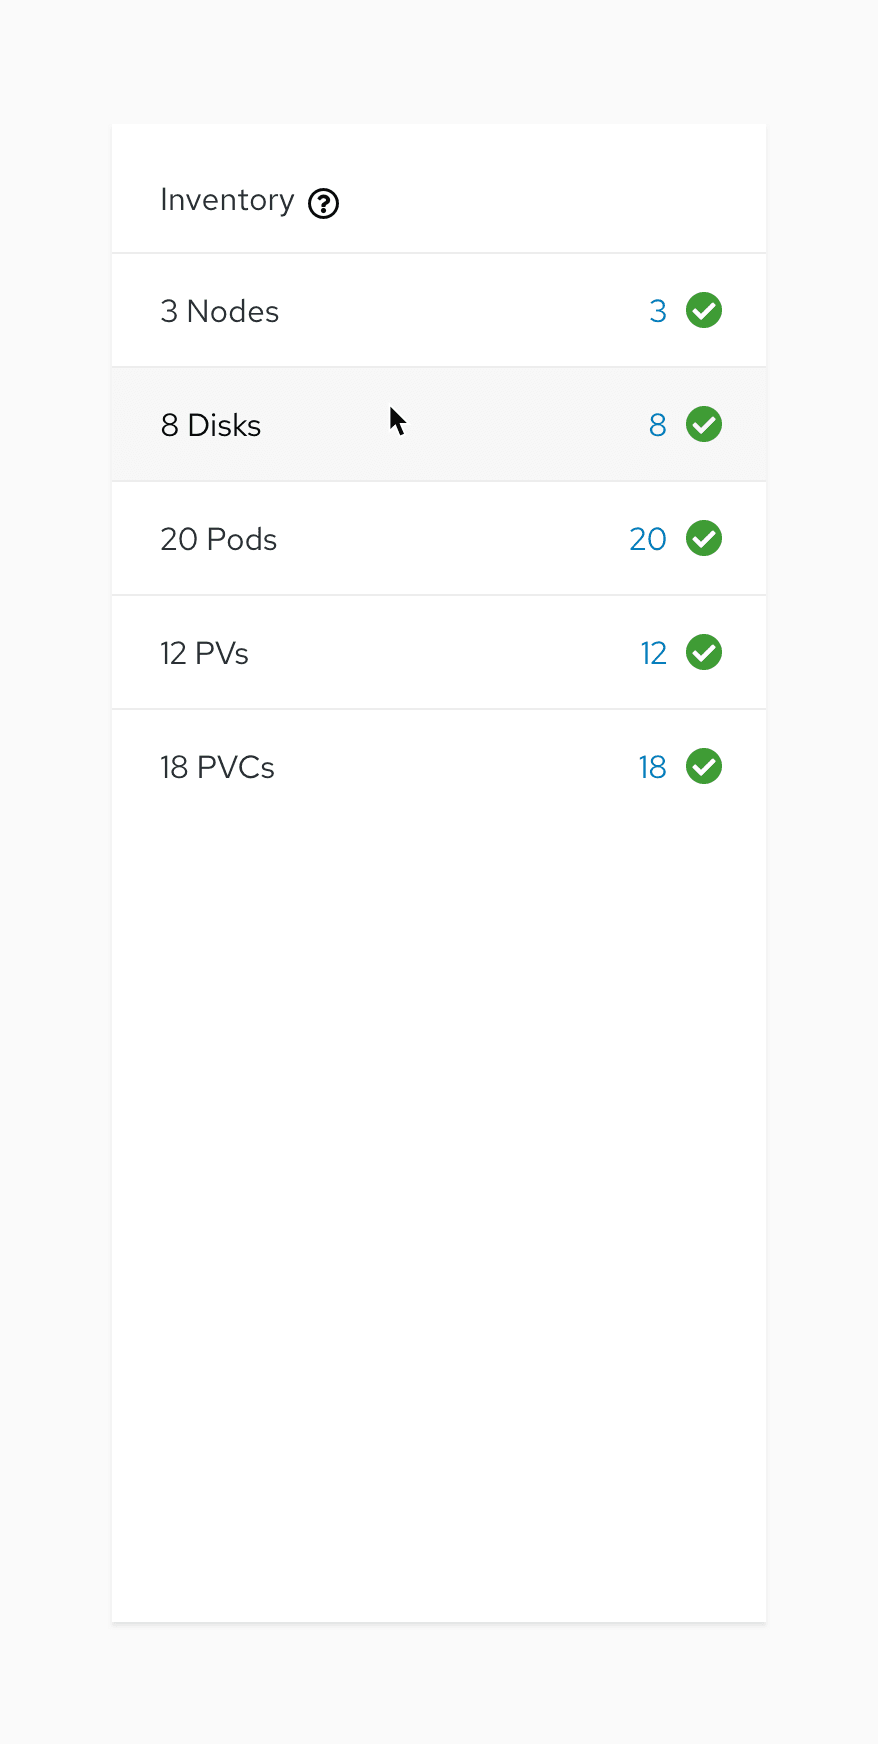Select the "18 PVCs" row label
Viewport: 878px width, 1744px height.
pyautogui.click(x=217, y=767)
